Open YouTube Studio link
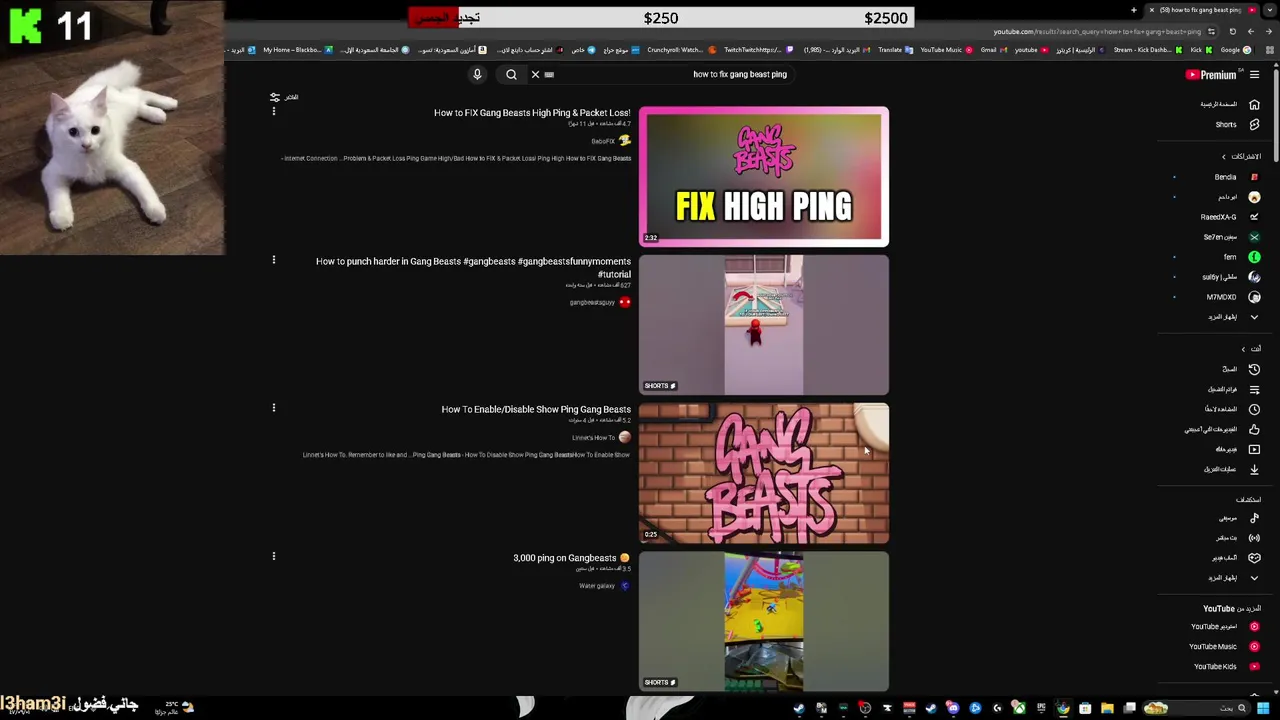The width and height of the screenshot is (1280, 720). coord(1225,627)
